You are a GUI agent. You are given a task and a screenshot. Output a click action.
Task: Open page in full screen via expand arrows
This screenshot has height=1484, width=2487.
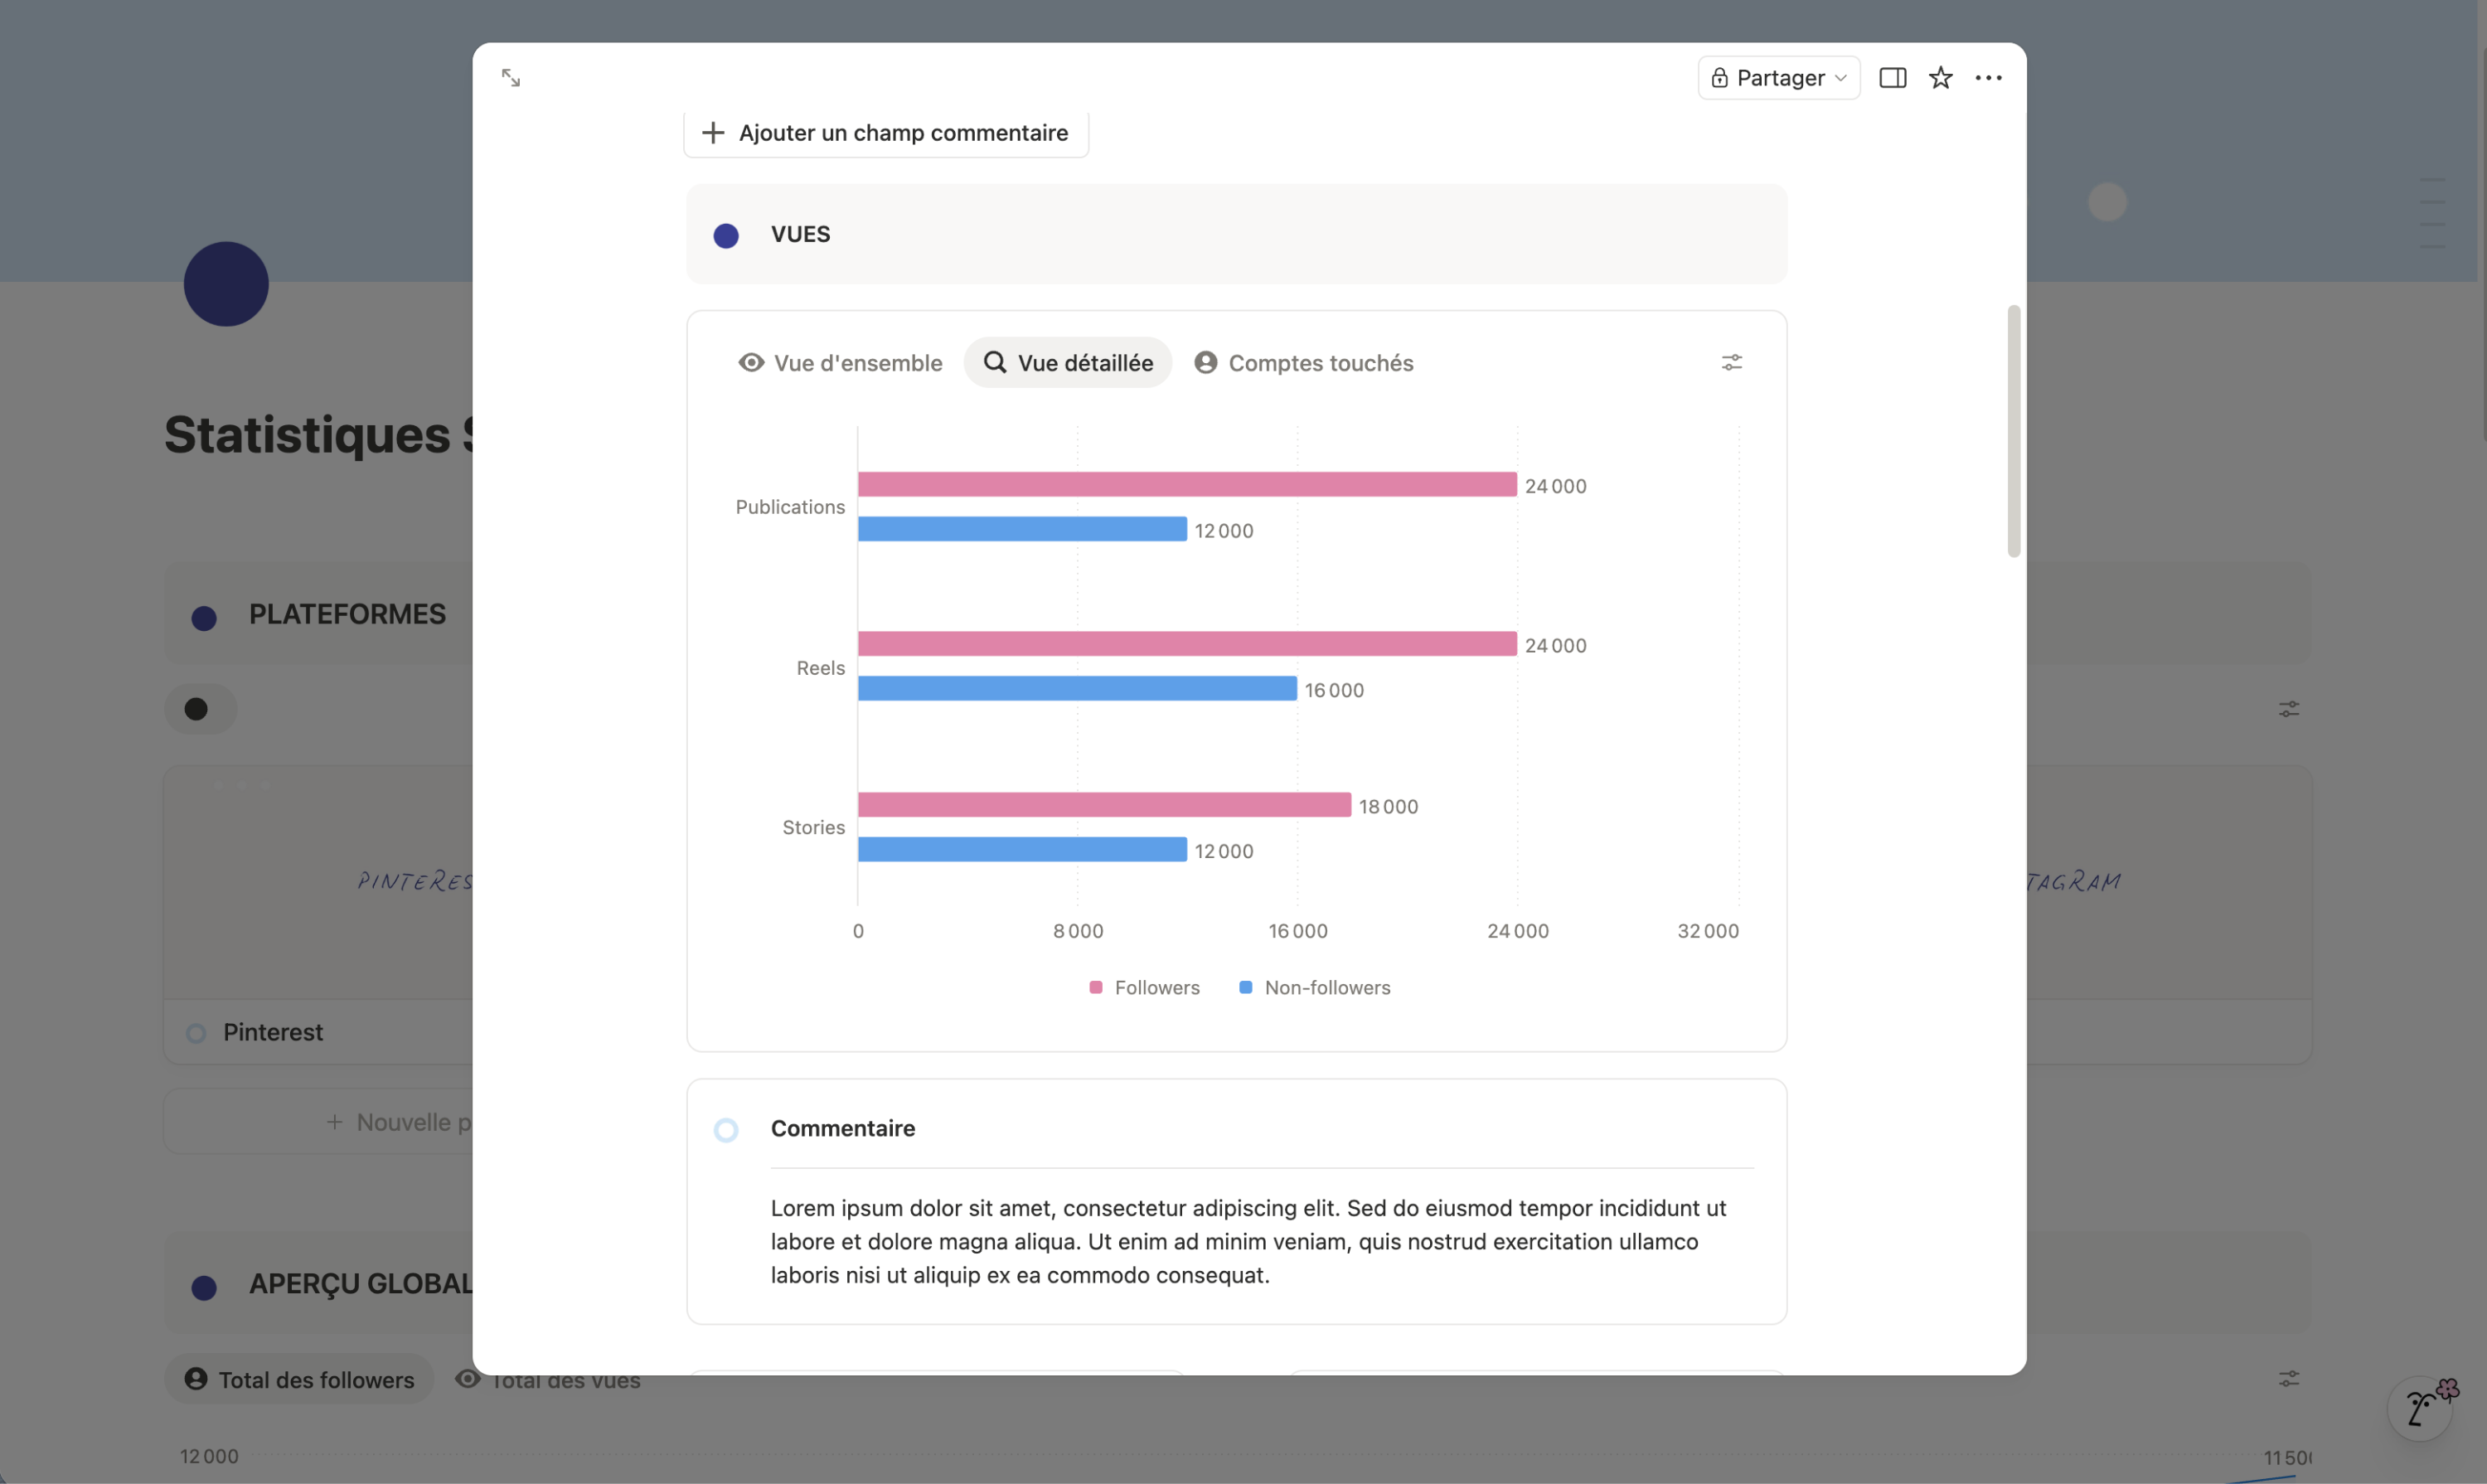pyautogui.click(x=511, y=77)
